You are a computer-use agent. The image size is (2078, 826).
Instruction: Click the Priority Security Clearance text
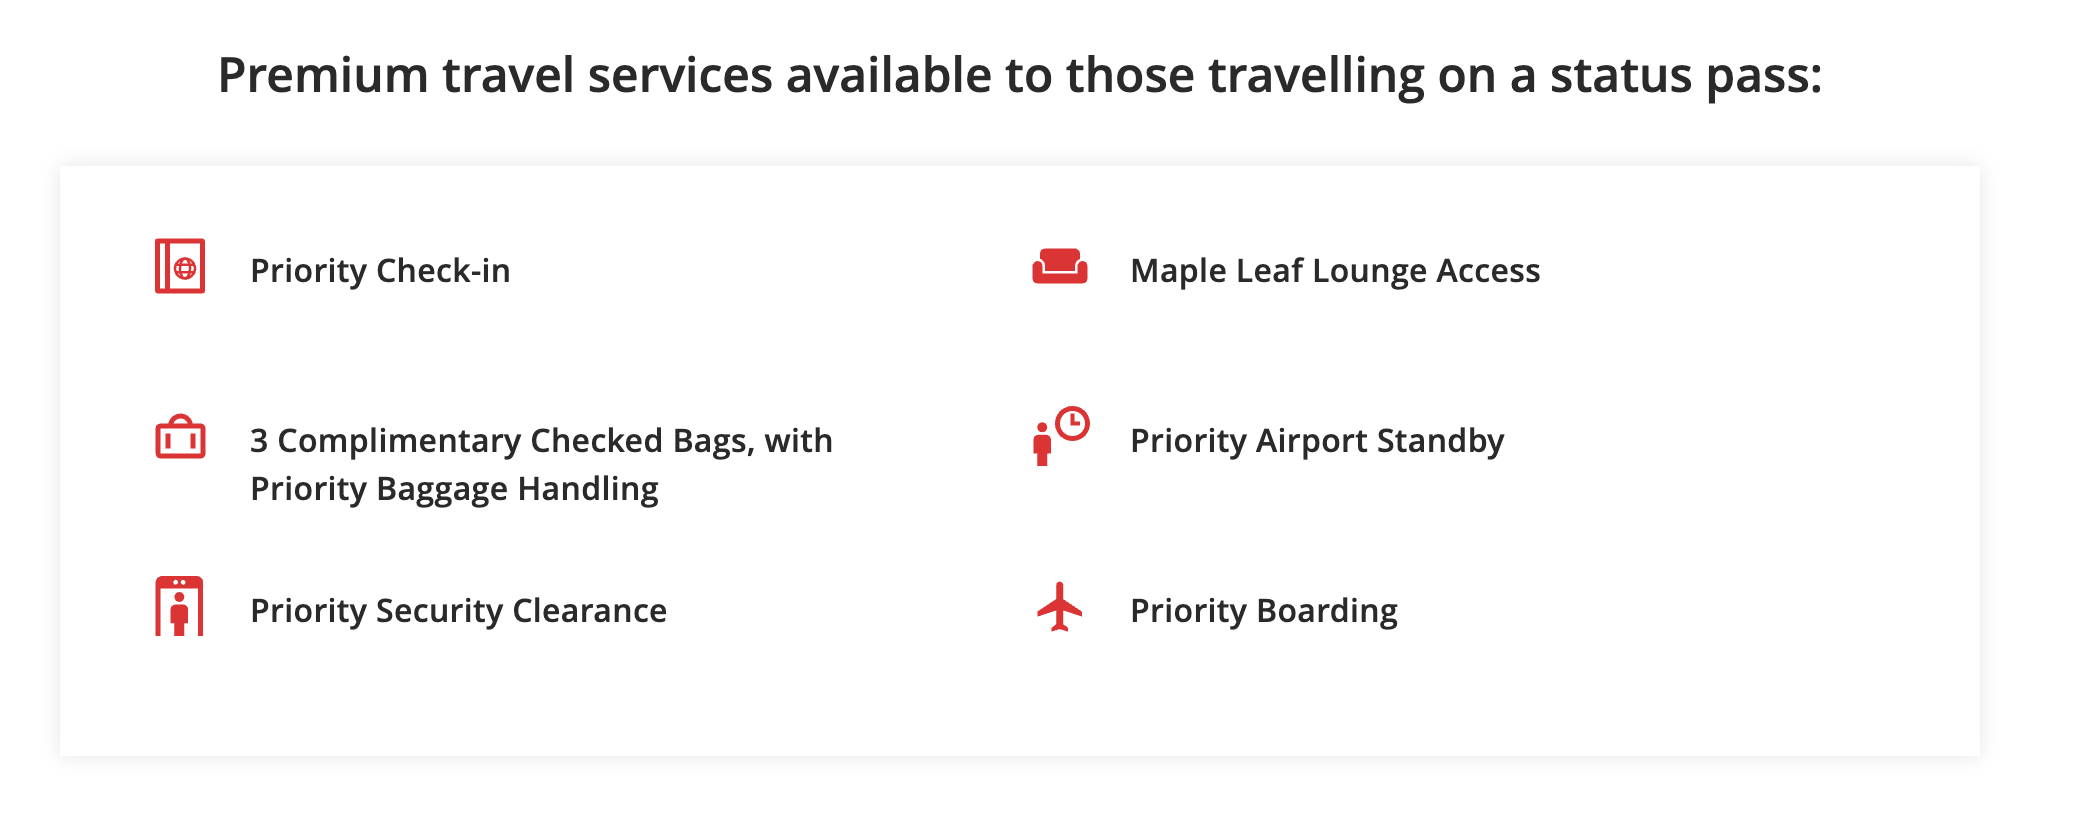tap(458, 611)
